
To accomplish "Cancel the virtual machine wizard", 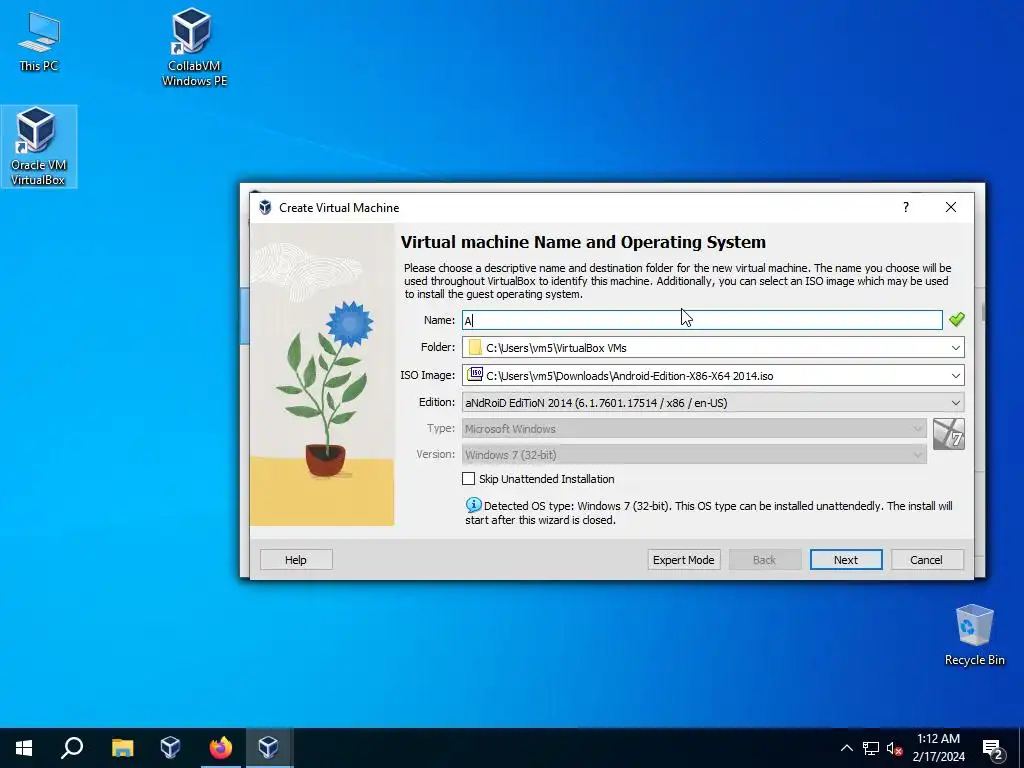I will pyautogui.click(x=927, y=560).
